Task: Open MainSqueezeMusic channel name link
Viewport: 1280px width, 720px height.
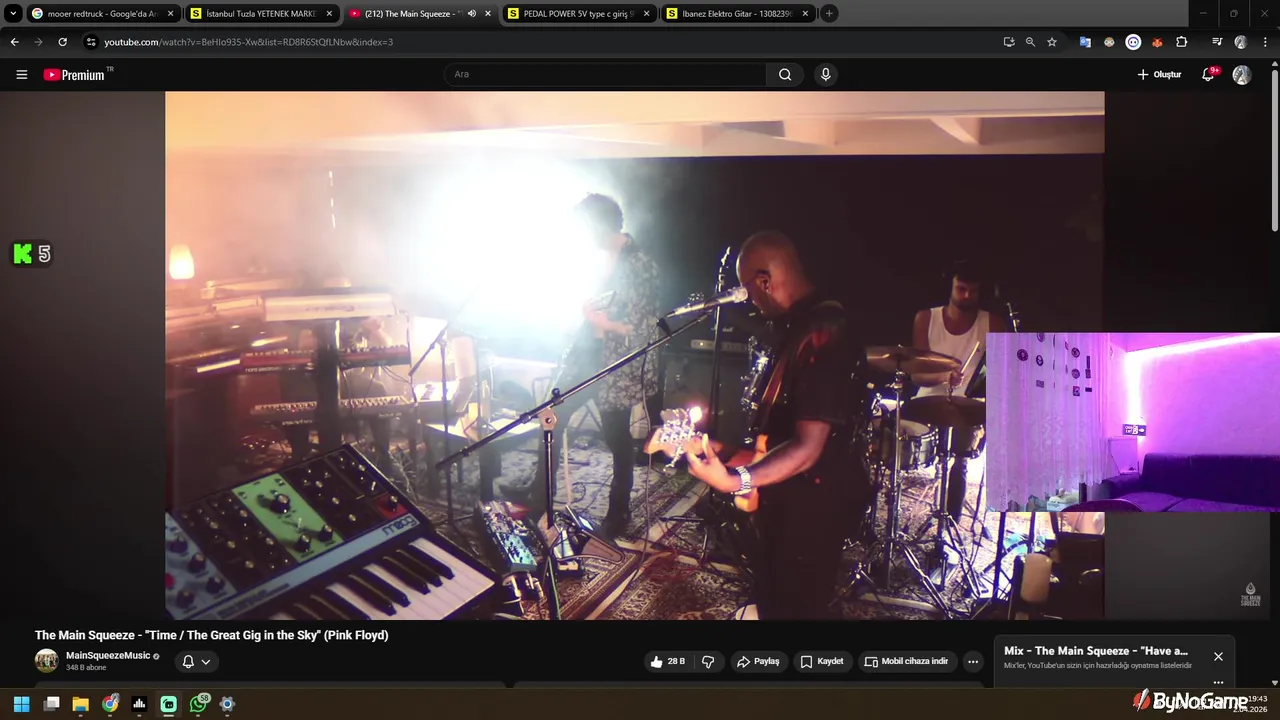Action: click(108, 656)
